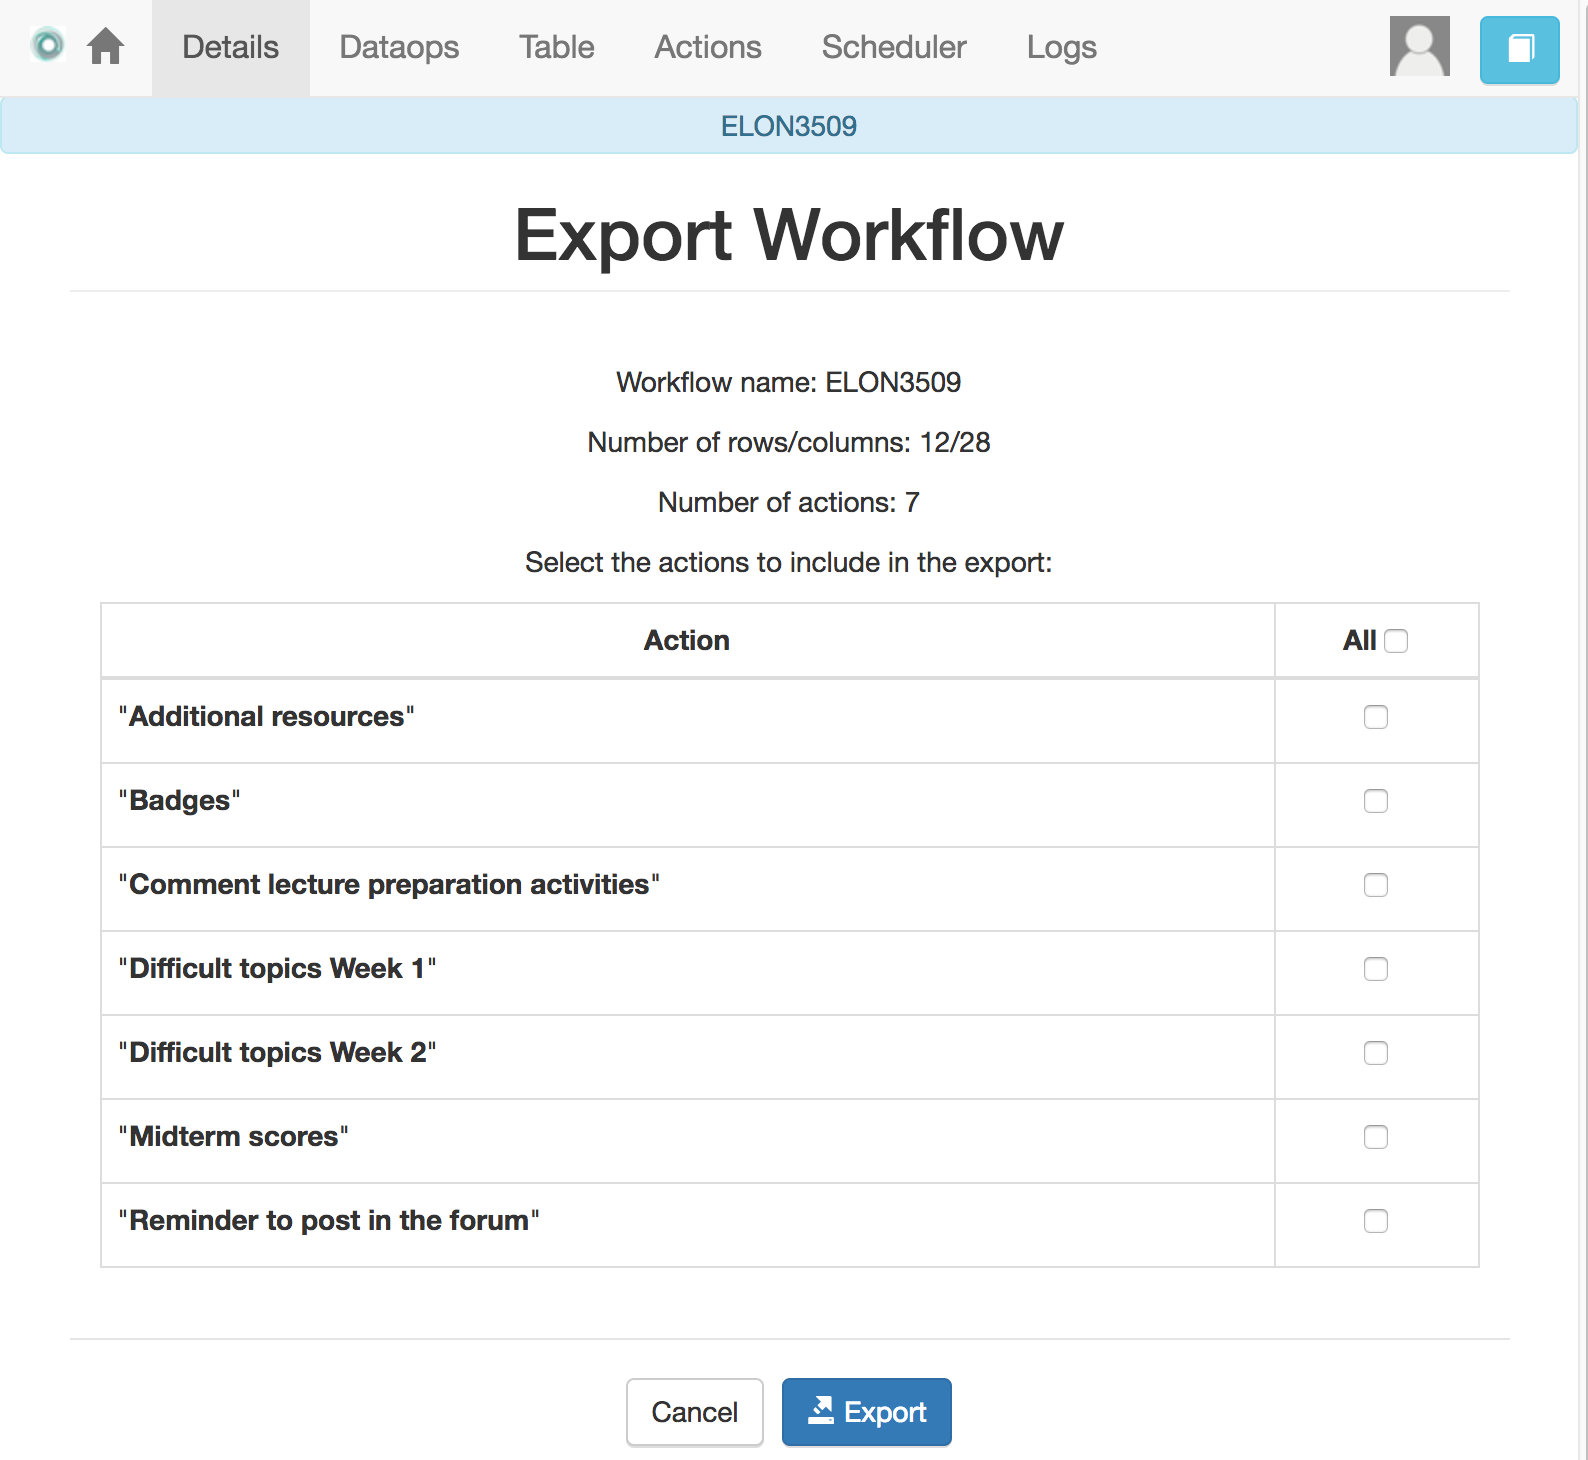Click the Number of rows/columns text

tap(789, 442)
